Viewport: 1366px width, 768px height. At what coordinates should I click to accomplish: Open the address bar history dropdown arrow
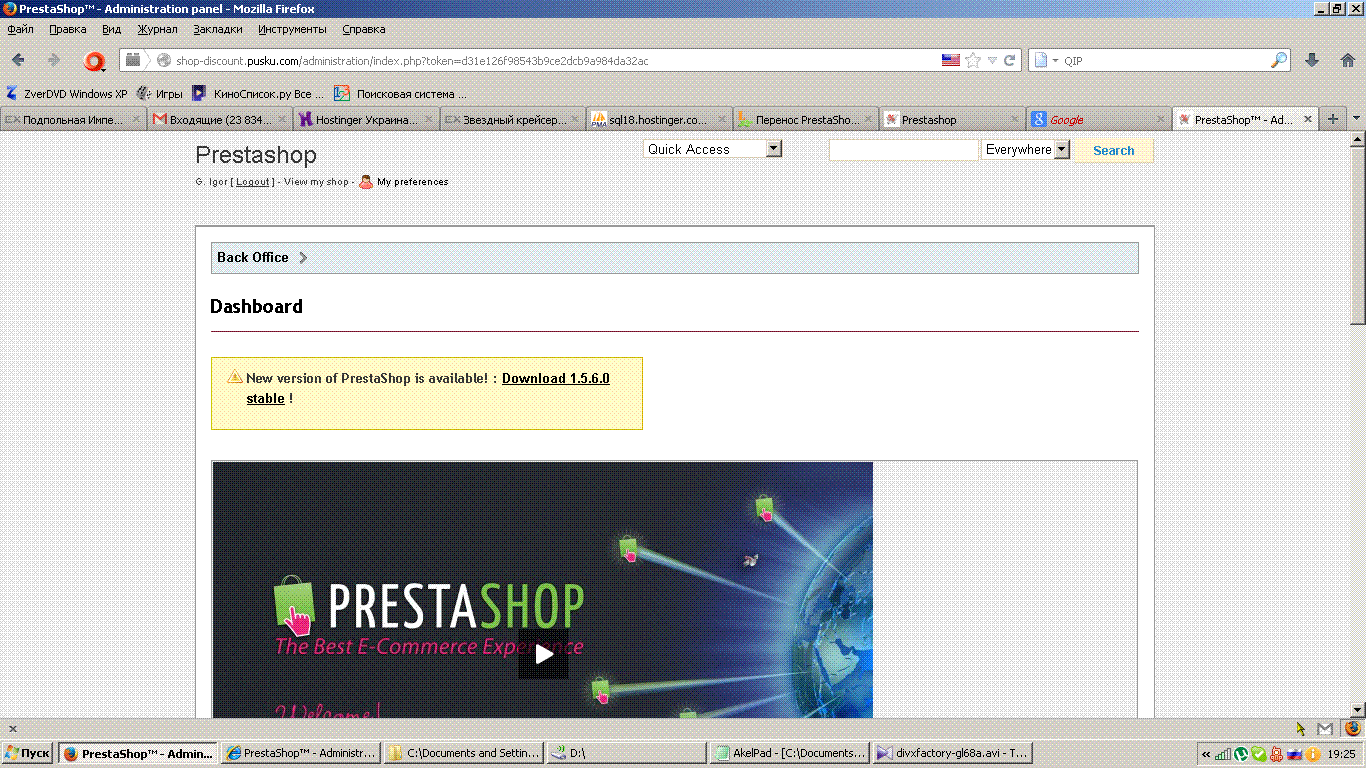tap(992, 60)
